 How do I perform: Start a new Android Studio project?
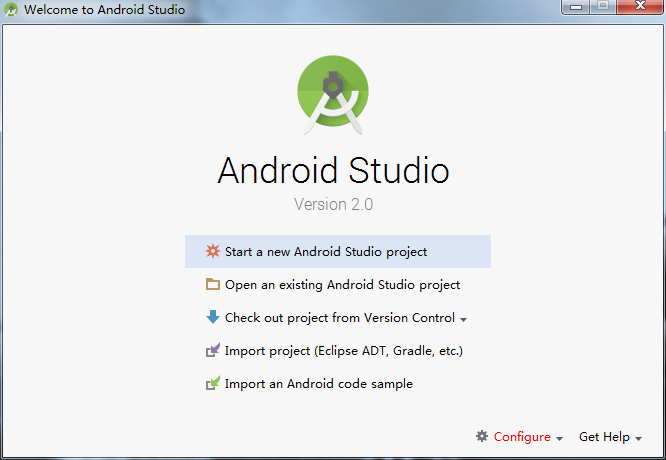[338, 251]
